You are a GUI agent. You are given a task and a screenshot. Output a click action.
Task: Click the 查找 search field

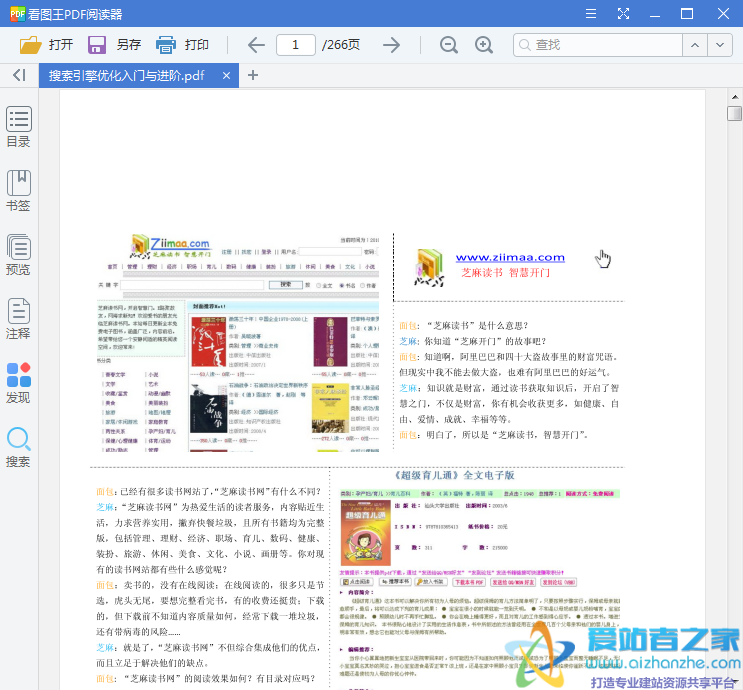coord(598,45)
